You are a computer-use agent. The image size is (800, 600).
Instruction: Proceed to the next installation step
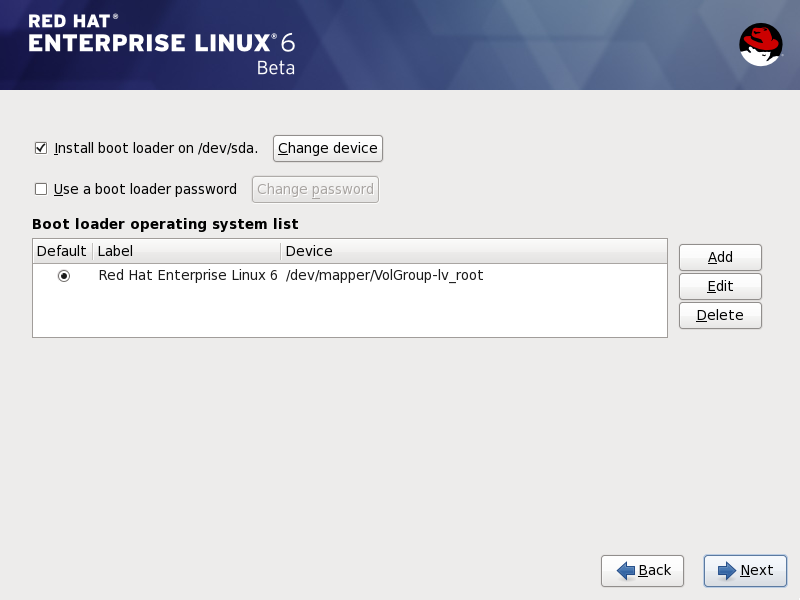745,571
